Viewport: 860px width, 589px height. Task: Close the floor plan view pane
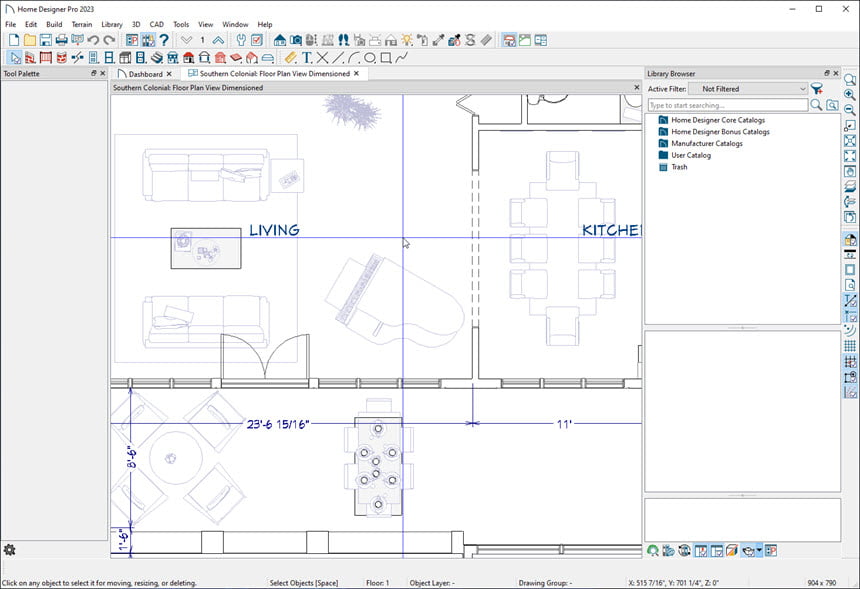click(x=637, y=88)
